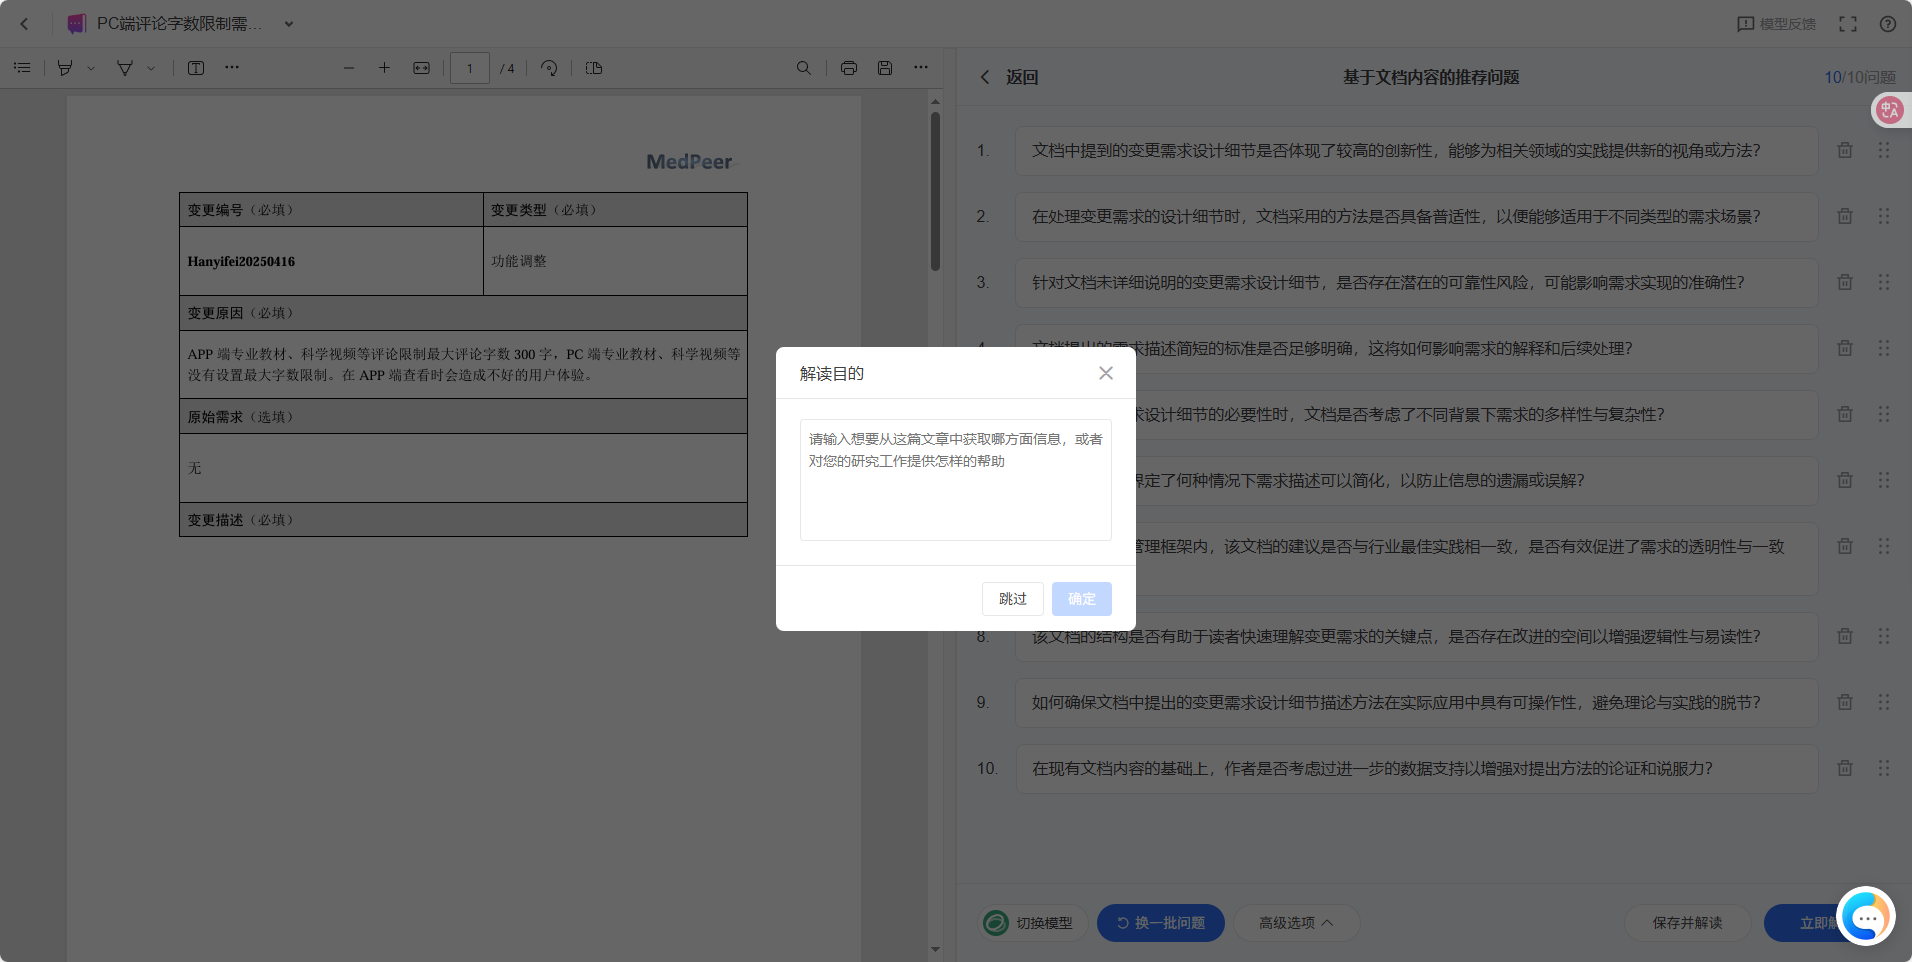
Task: Click the 换一批问题 button
Action: 1160,923
